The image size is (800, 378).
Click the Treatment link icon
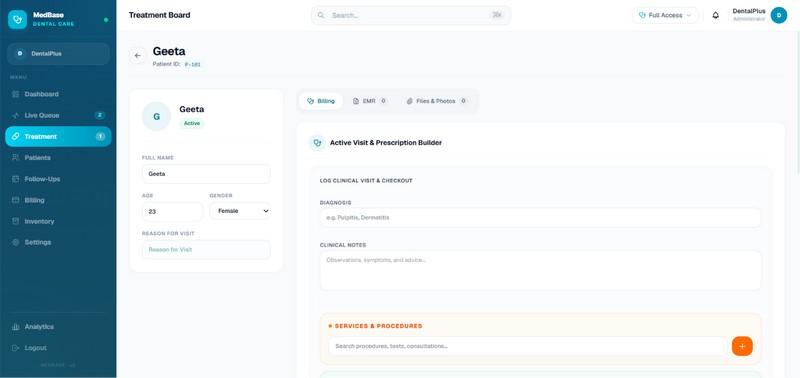(15, 137)
